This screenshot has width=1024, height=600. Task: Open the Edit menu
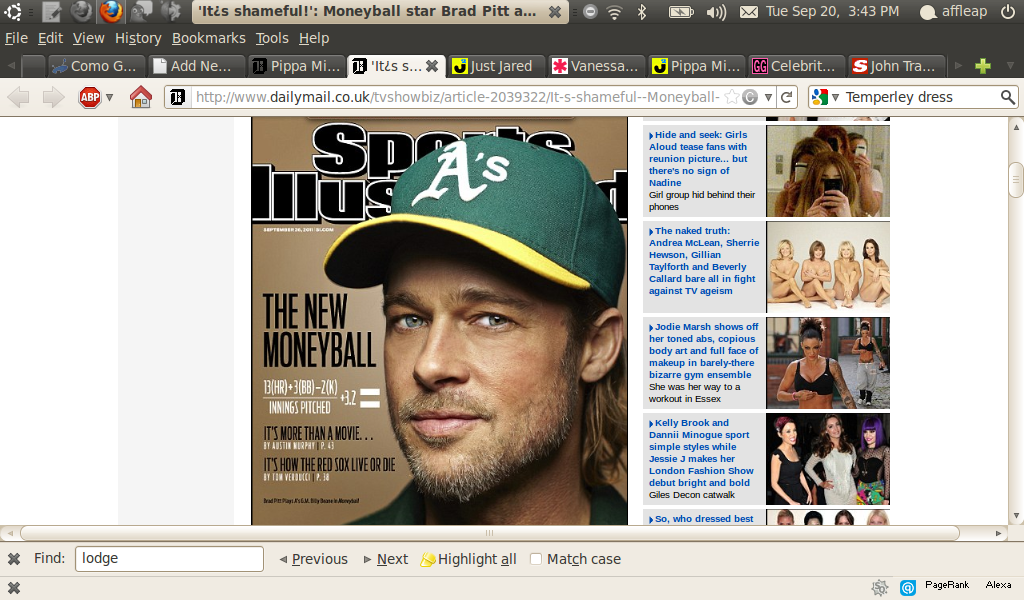50,39
